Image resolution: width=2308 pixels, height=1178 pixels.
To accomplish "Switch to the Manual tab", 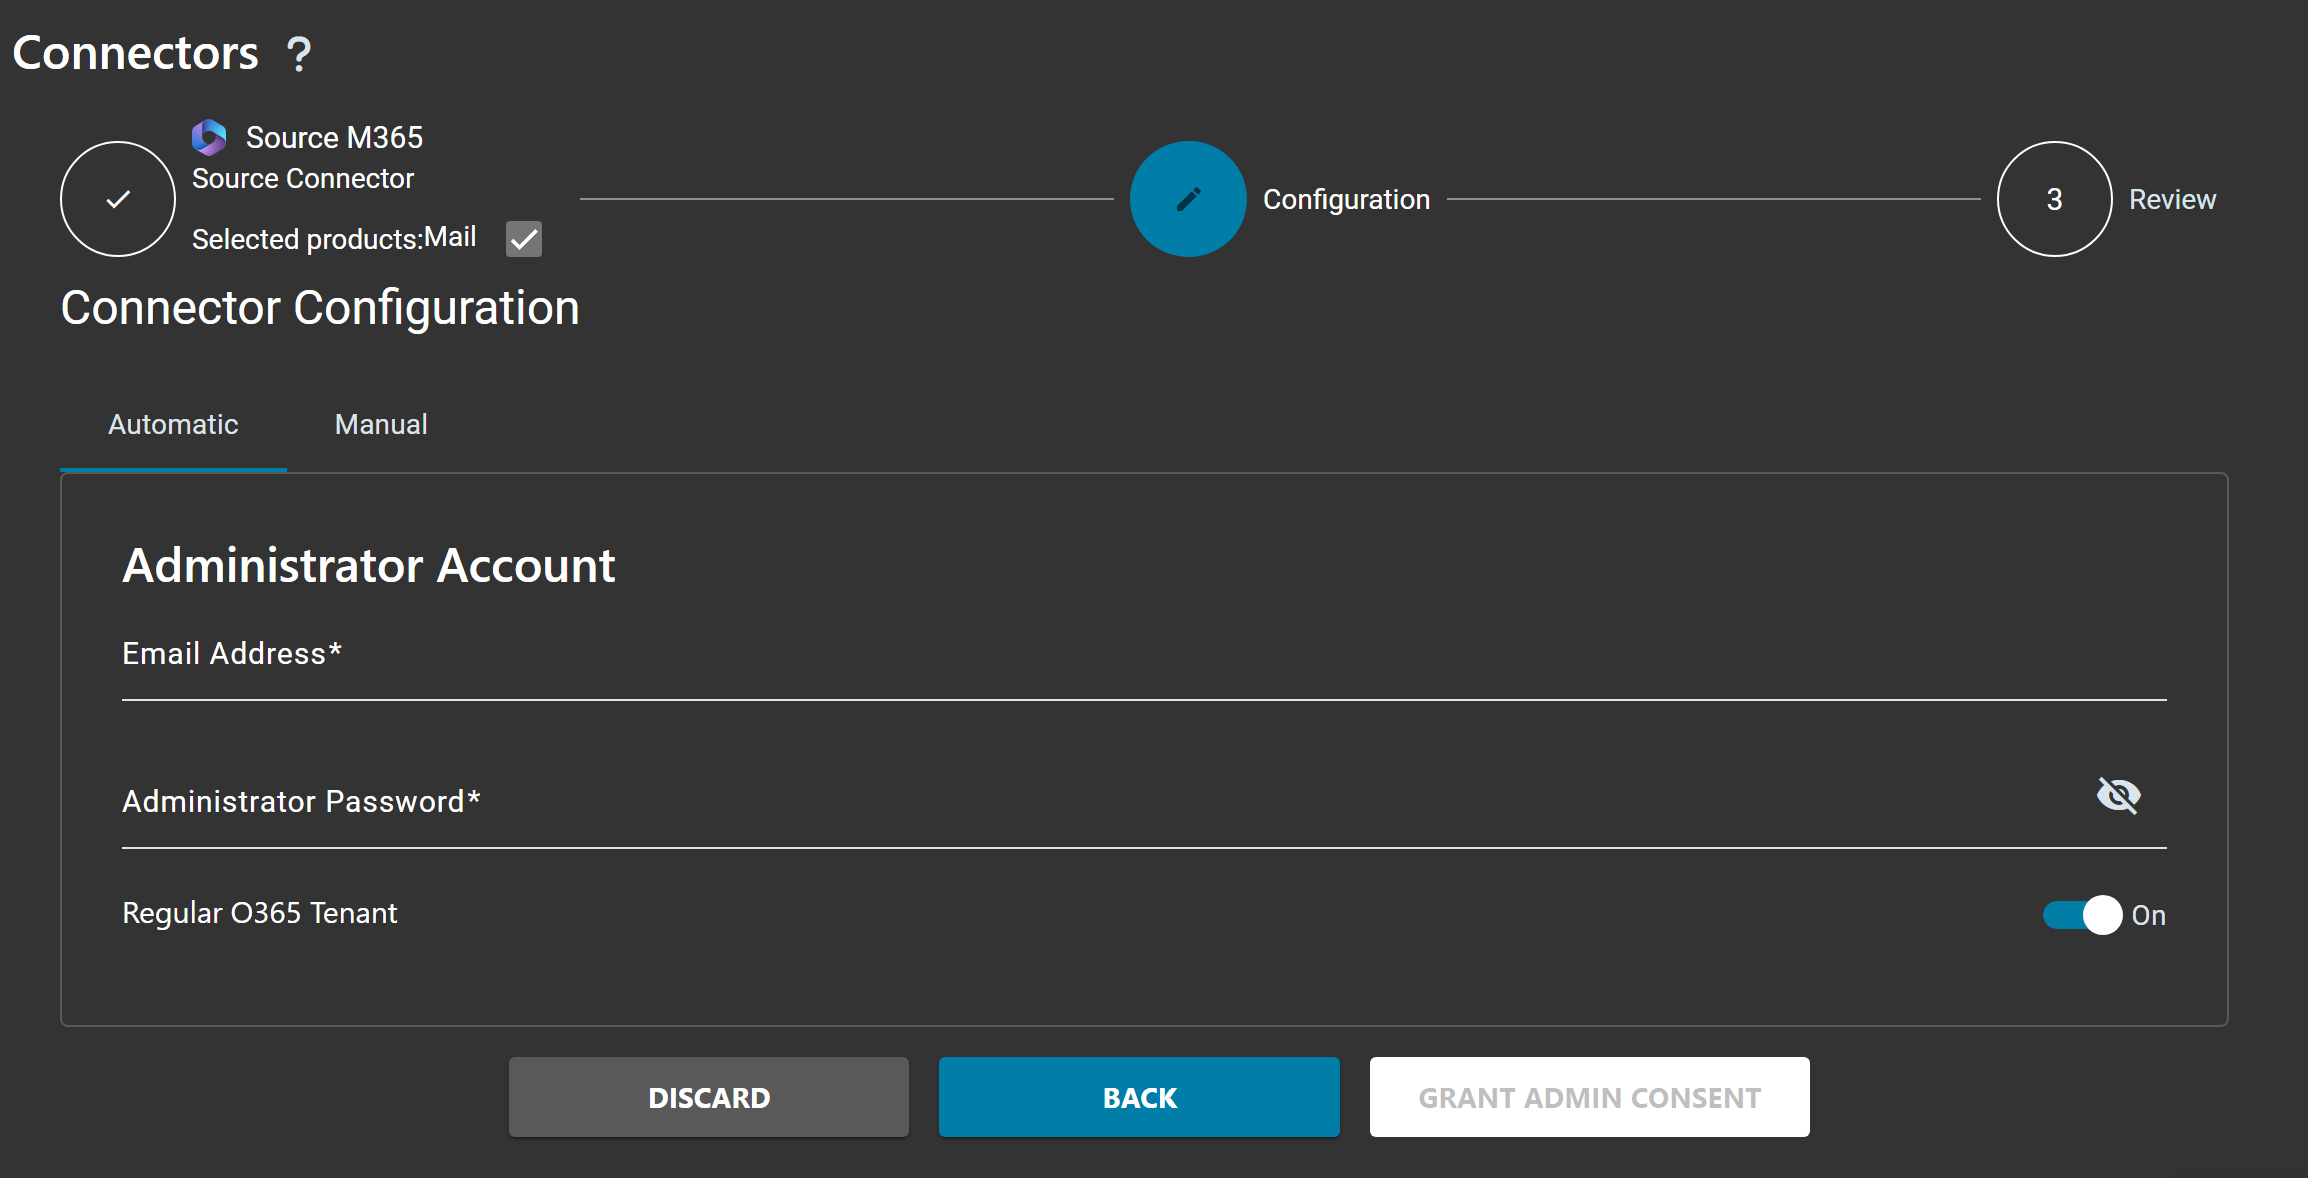I will [381, 425].
